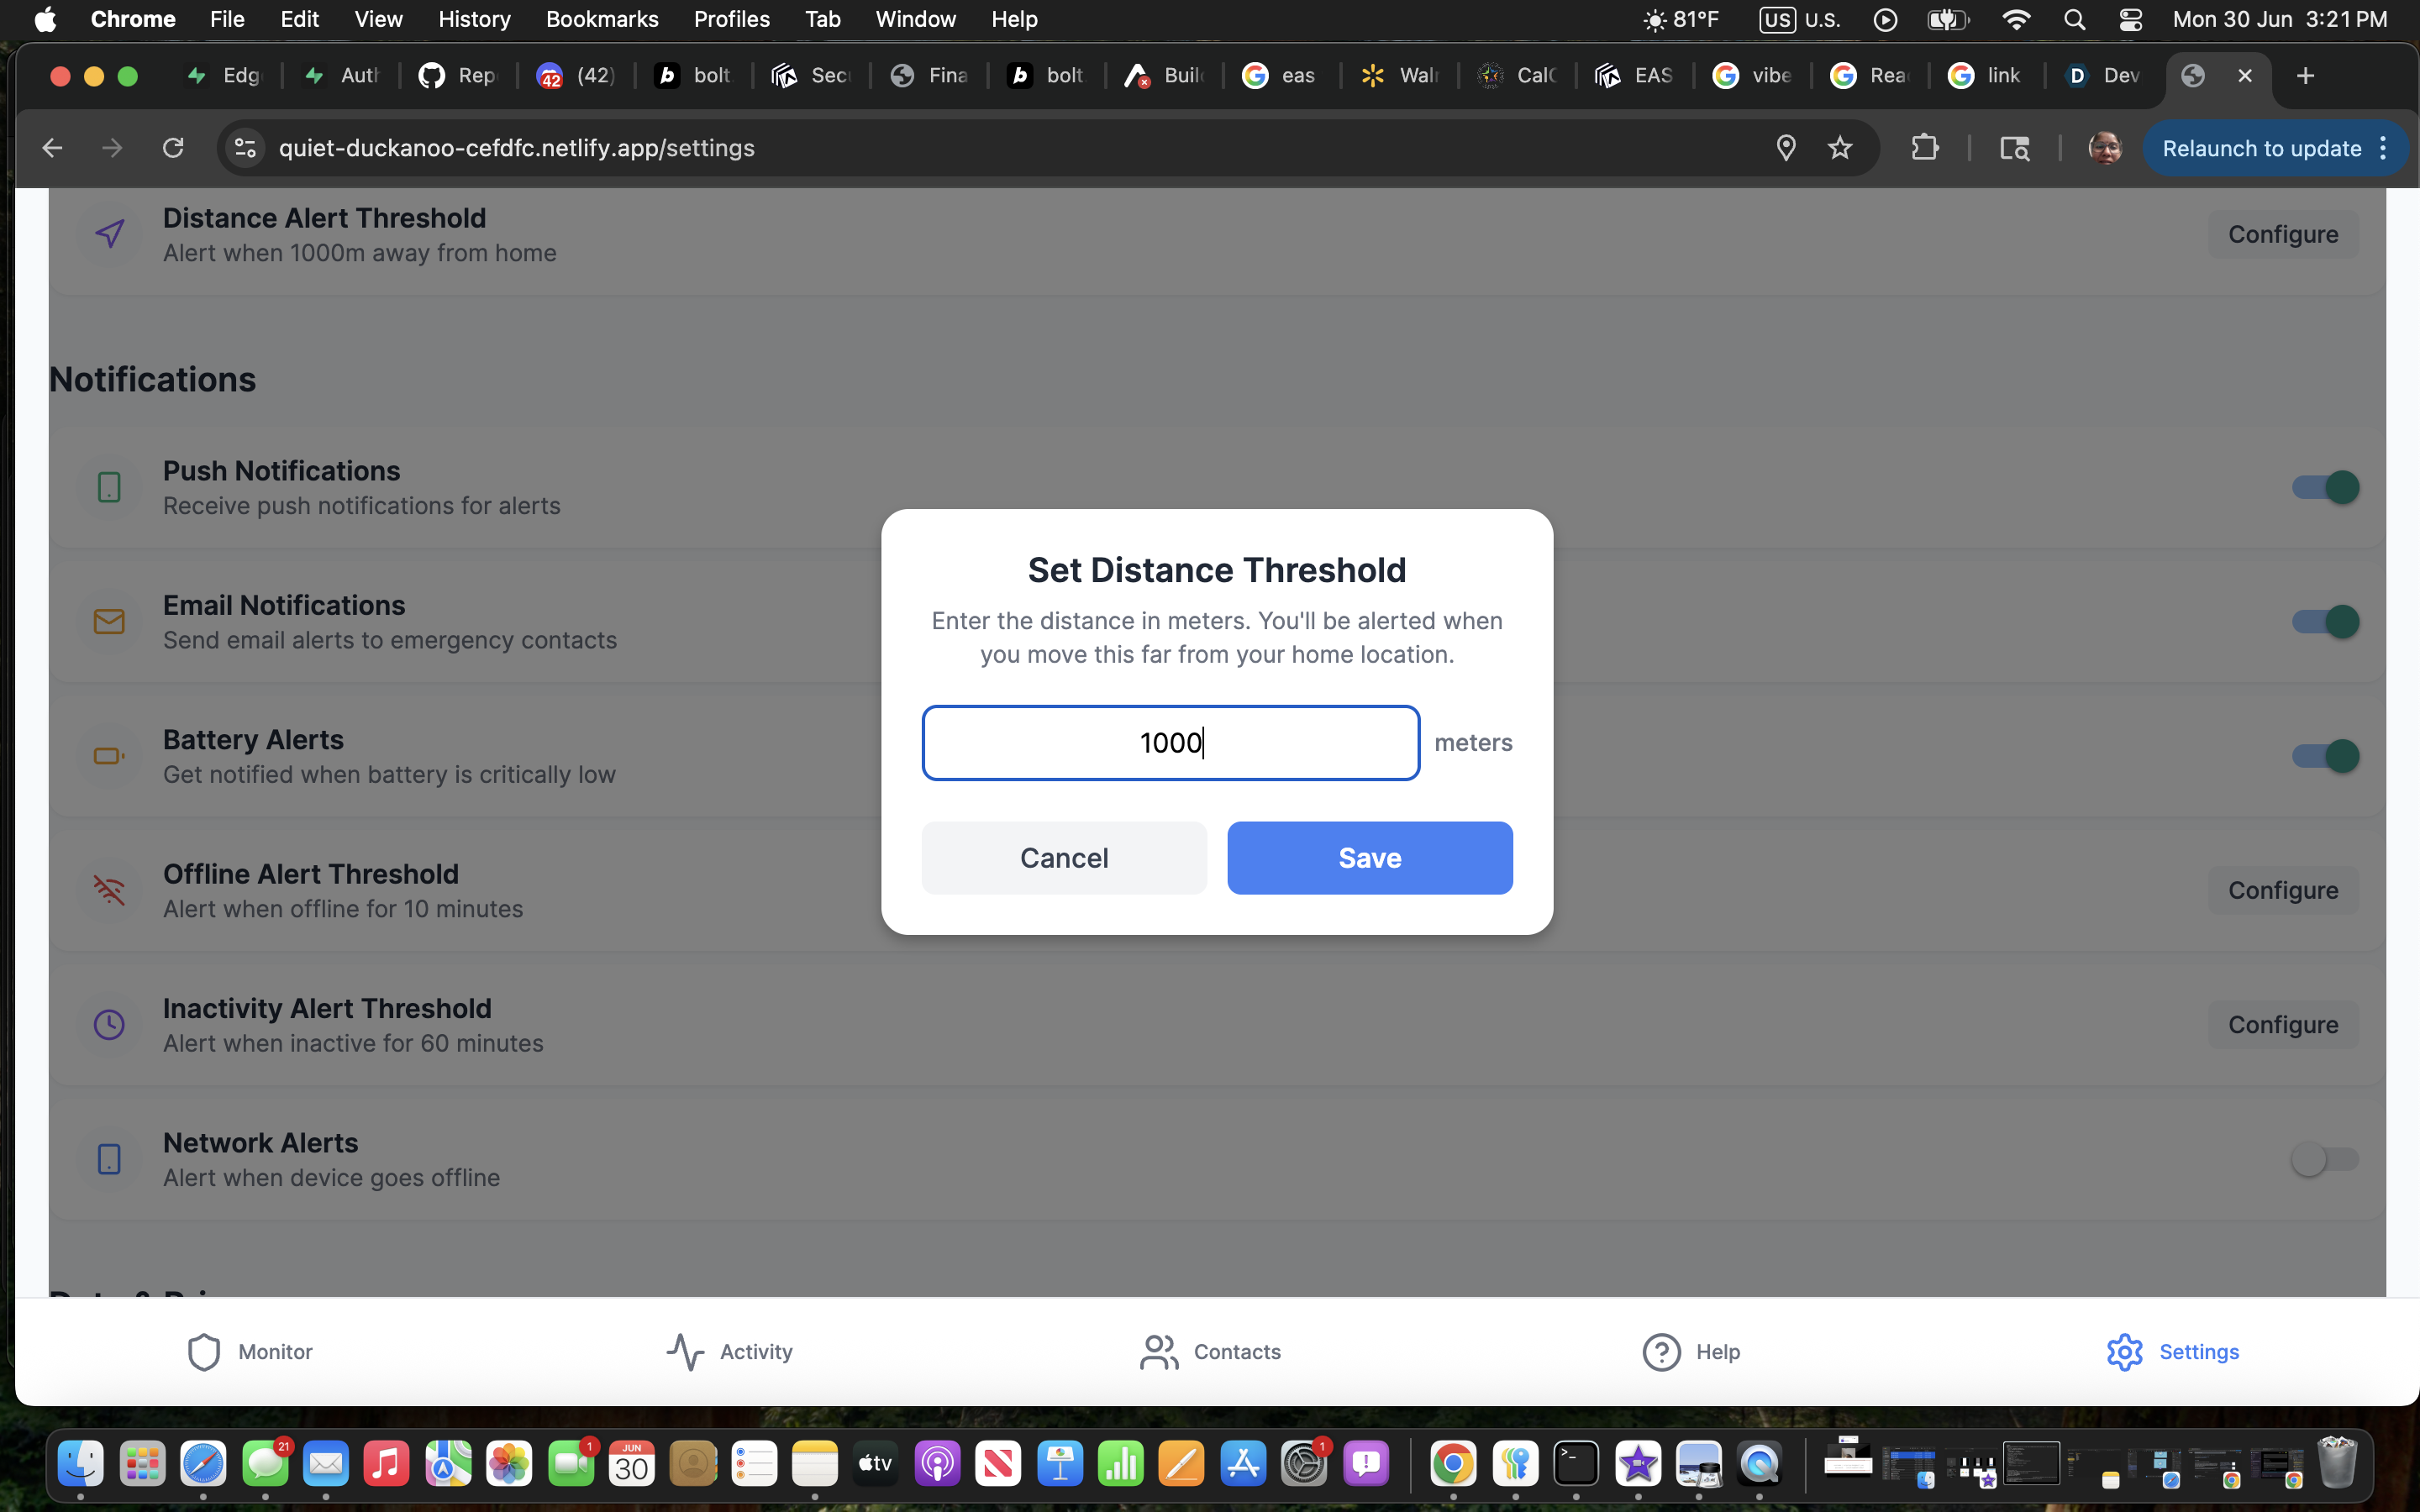Image resolution: width=2420 pixels, height=1512 pixels.
Task: Open Chrome's three-dot menu
Action: pyautogui.click(x=2384, y=148)
